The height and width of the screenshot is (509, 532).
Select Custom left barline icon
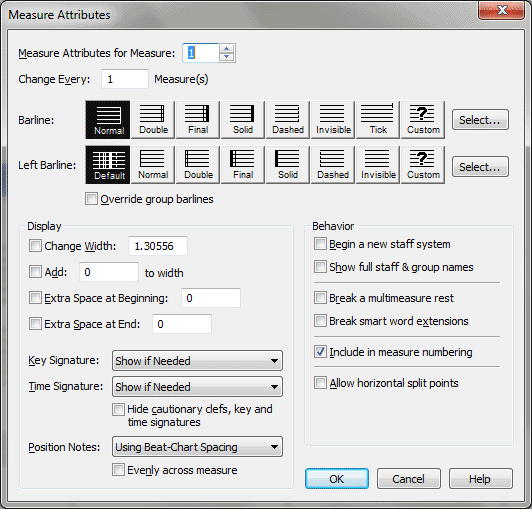423,165
